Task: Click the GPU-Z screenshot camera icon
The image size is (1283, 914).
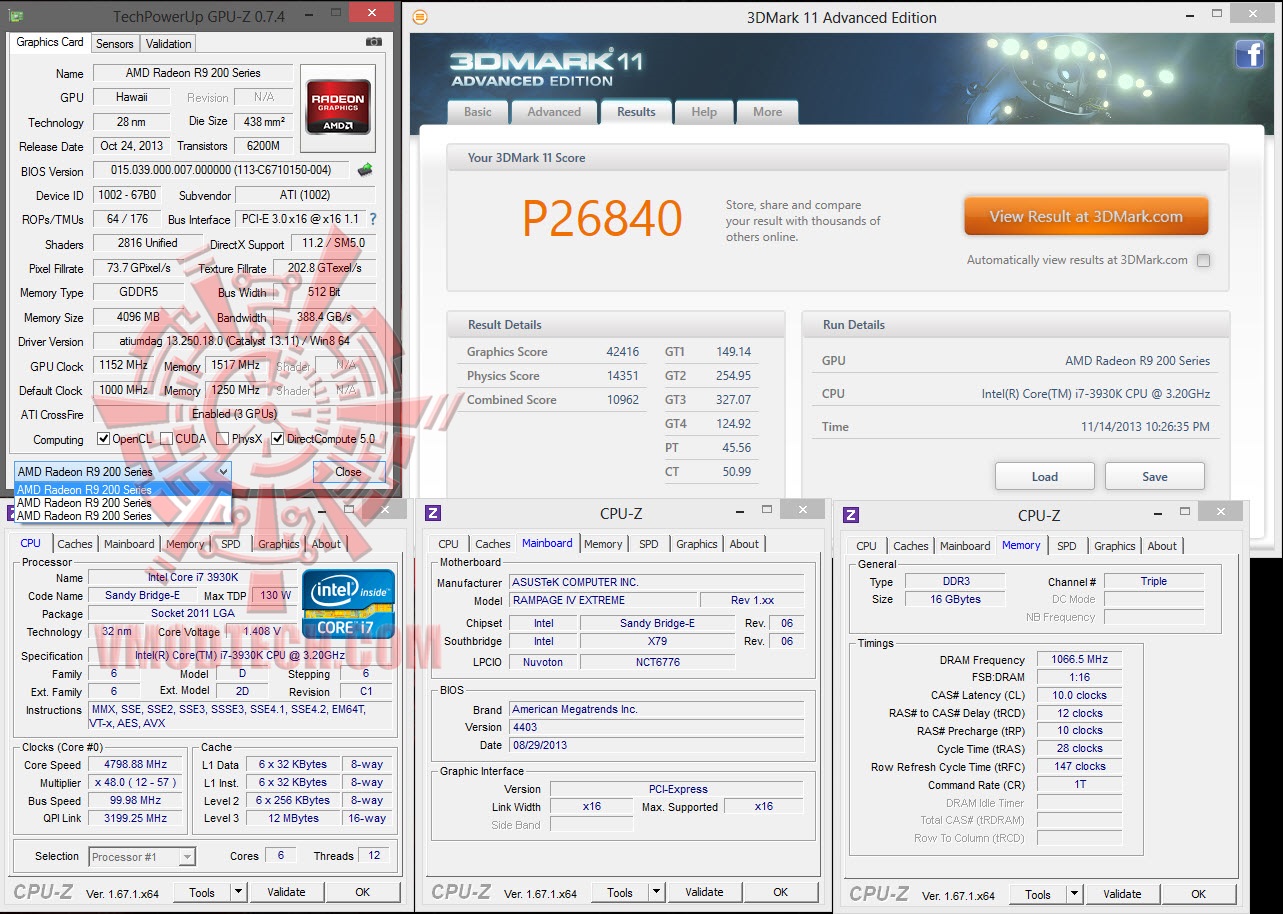Action: pyautogui.click(x=374, y=42)
